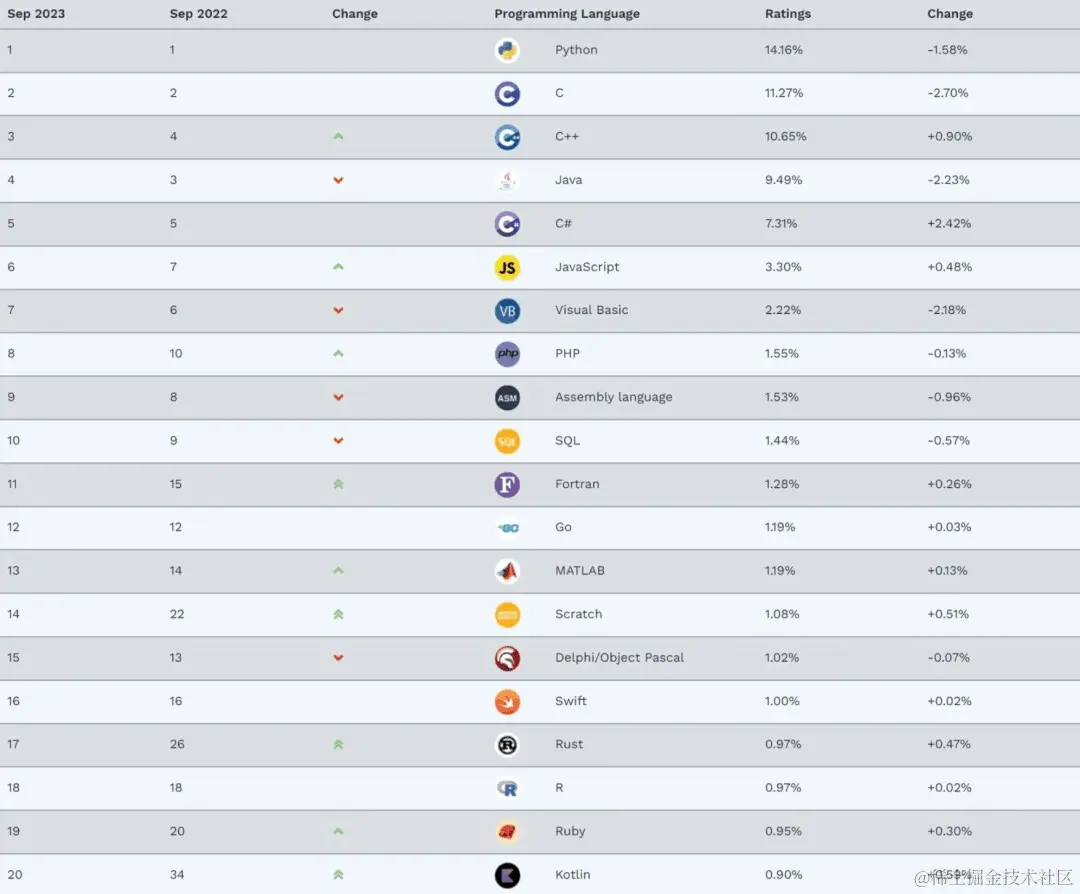Select the Go language name text

(x=563, y=527)
